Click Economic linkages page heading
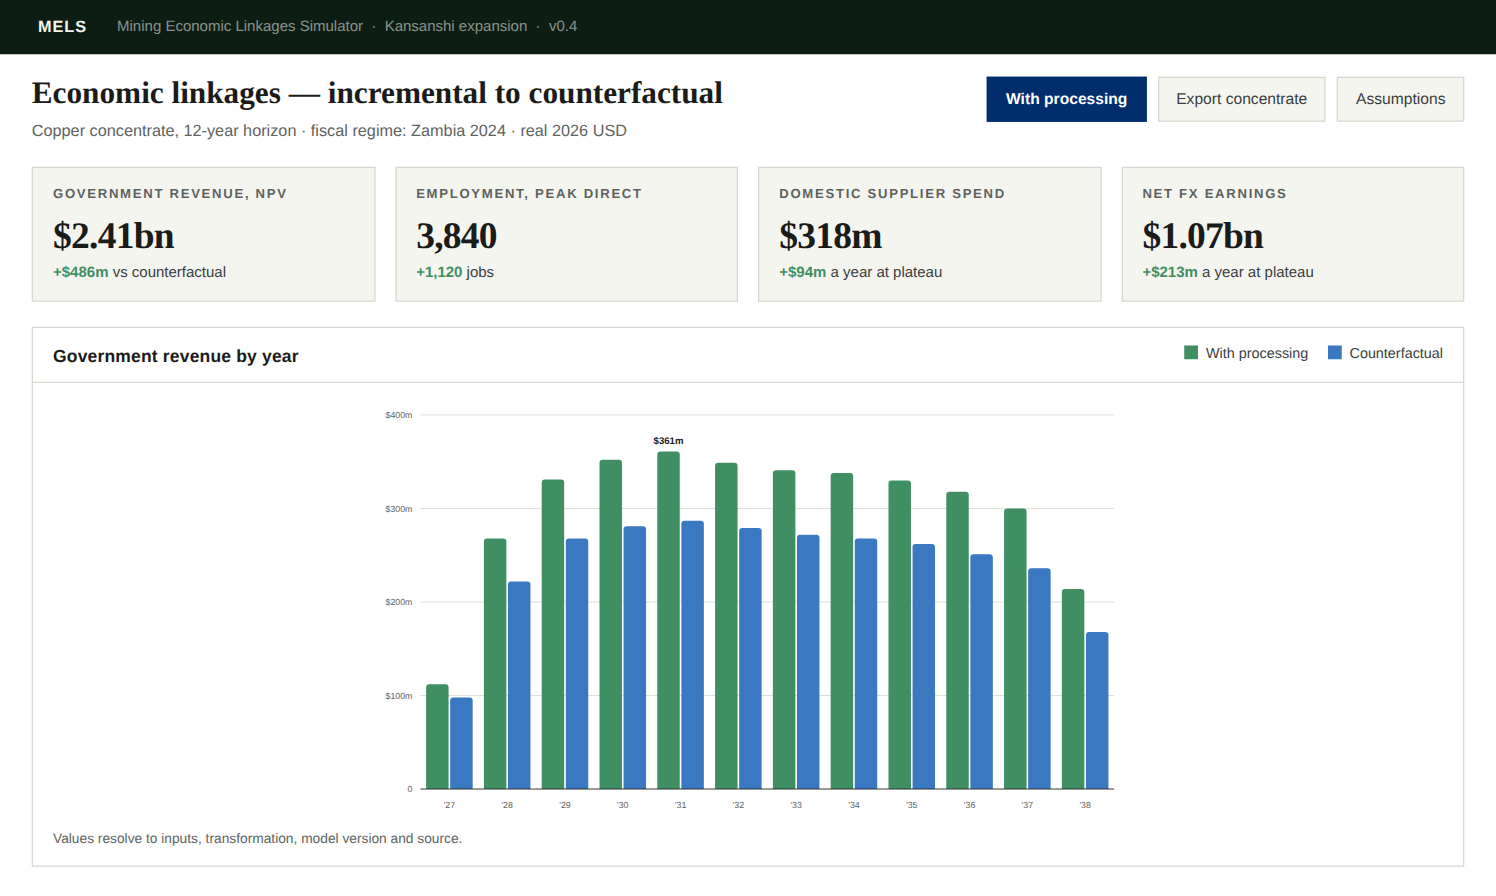This screenshot has height=896, width=1496. pyautogui.click(x=377, y=93)
